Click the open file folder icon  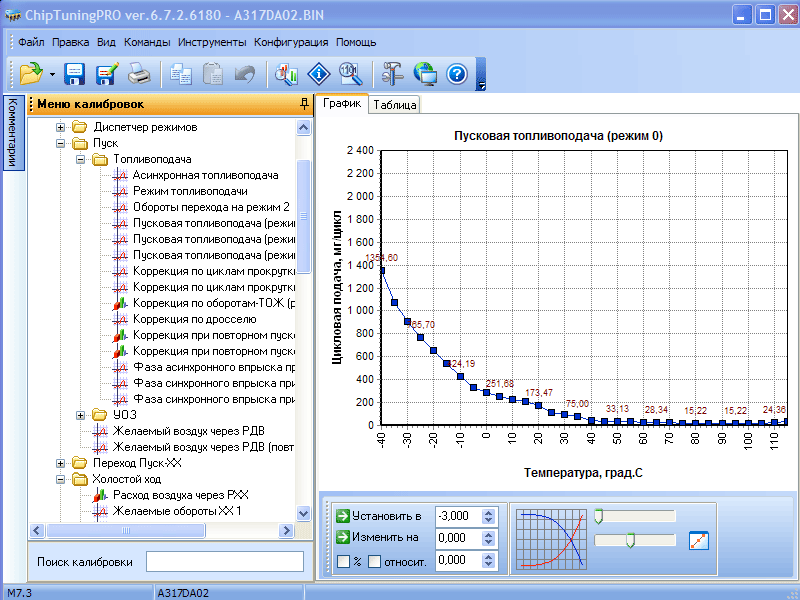pyautogui.click(x=30, y=73)
